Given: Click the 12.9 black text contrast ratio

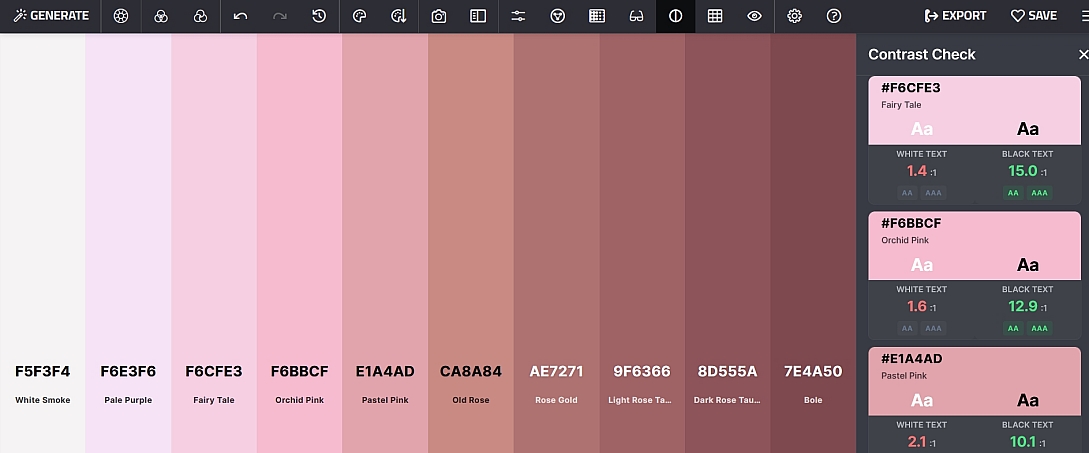Looking at the screenshot, I should click(x=1022, y=306).
